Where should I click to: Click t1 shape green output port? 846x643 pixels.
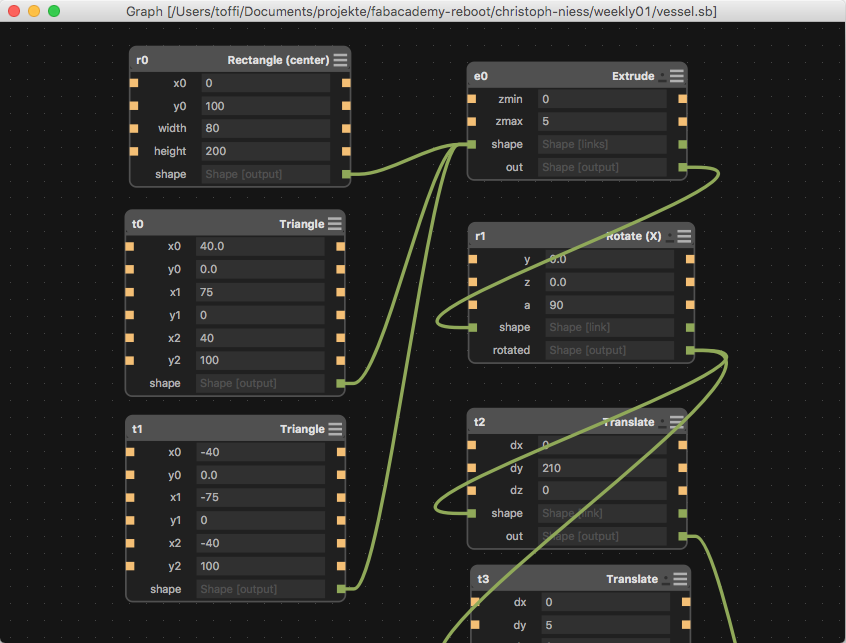click(x=341, y=589)
